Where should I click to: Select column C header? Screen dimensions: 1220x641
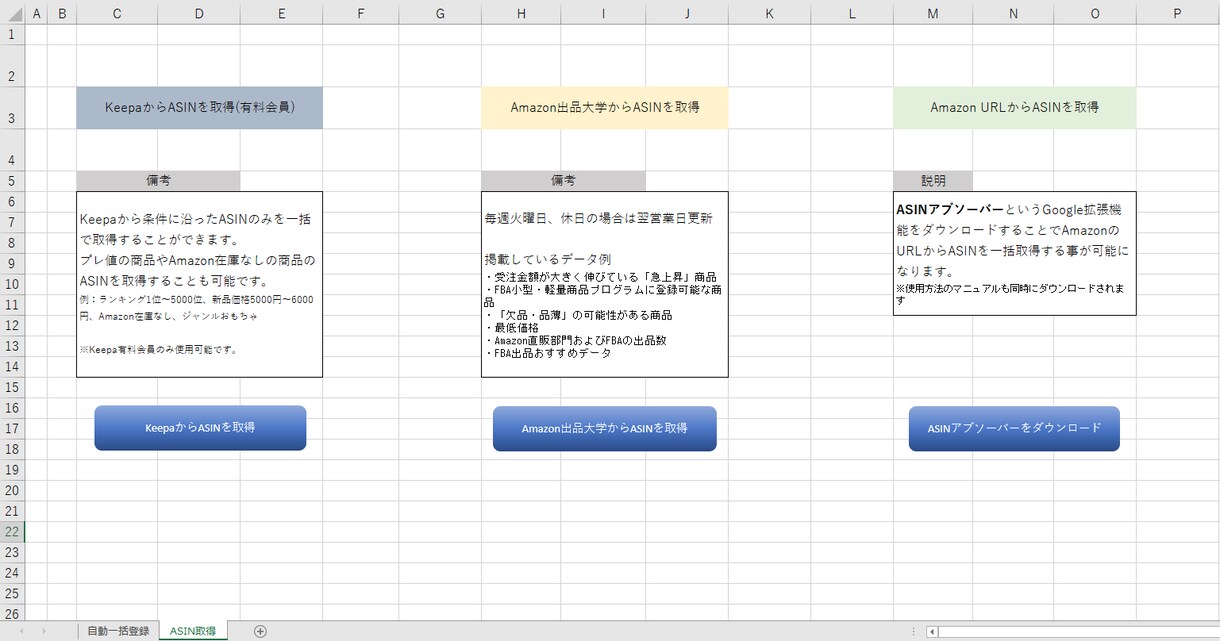(x=117, y=12)
